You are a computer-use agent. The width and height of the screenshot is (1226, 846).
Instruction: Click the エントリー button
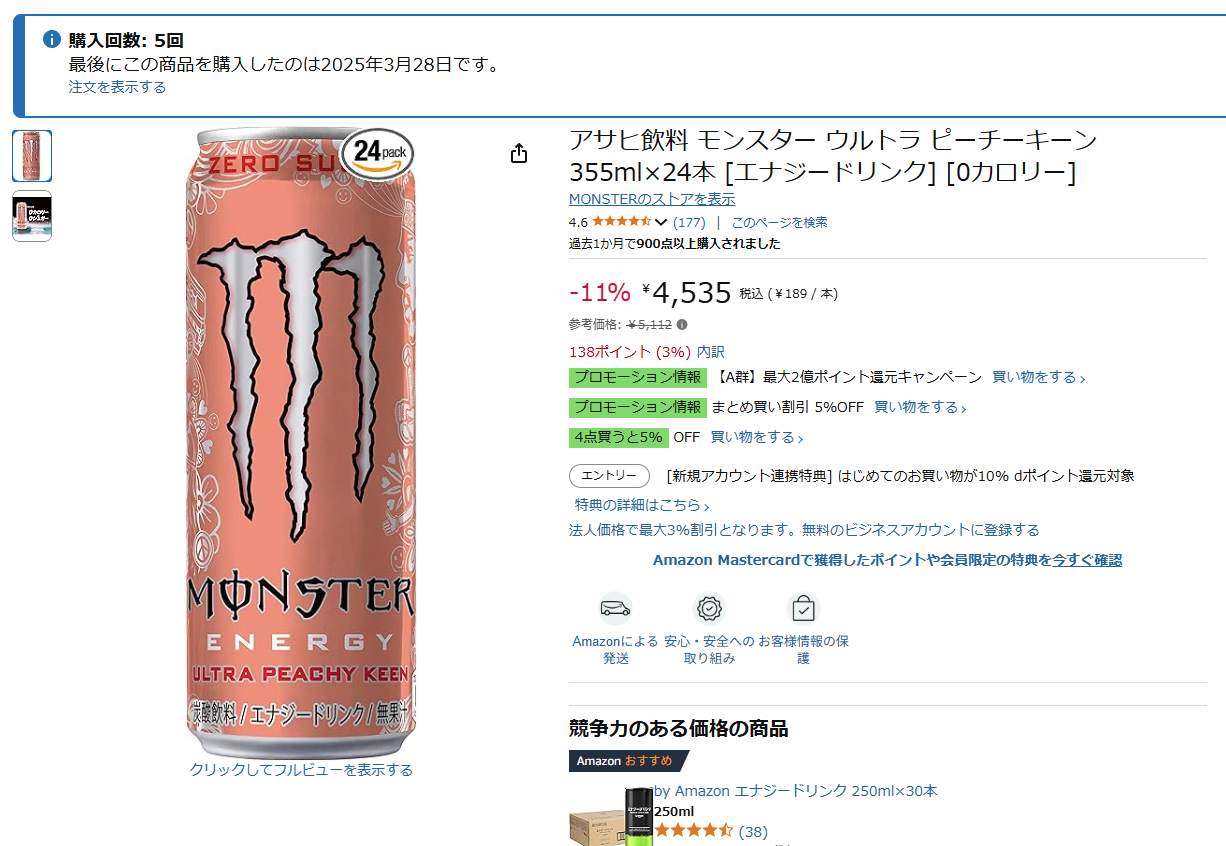pos(609,476)
